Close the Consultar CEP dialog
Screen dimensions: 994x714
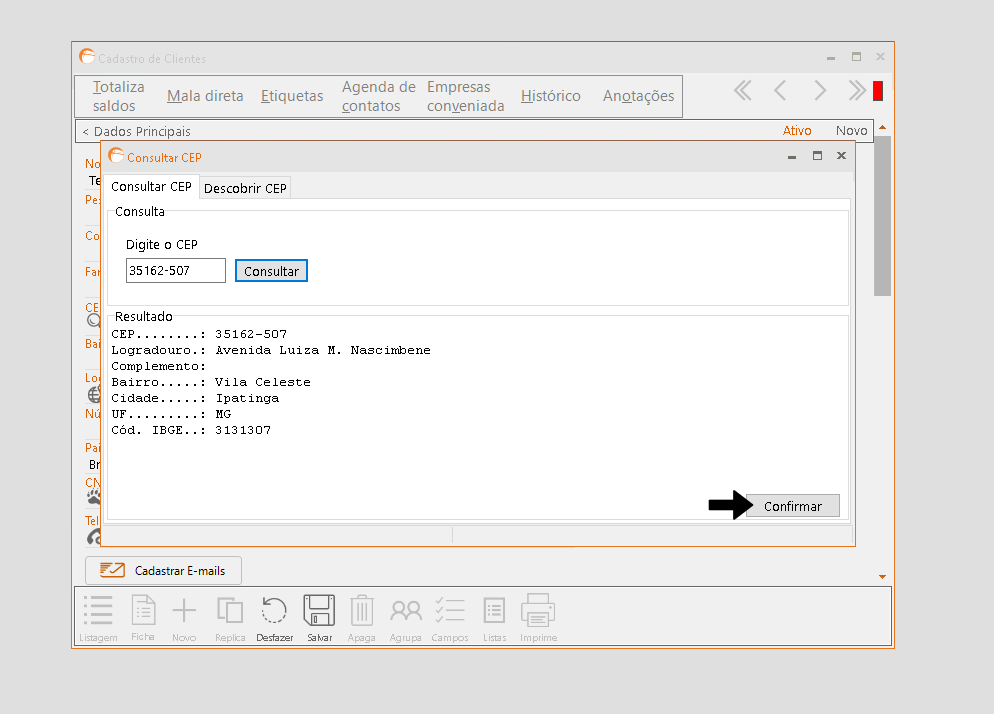click(841, 156)
